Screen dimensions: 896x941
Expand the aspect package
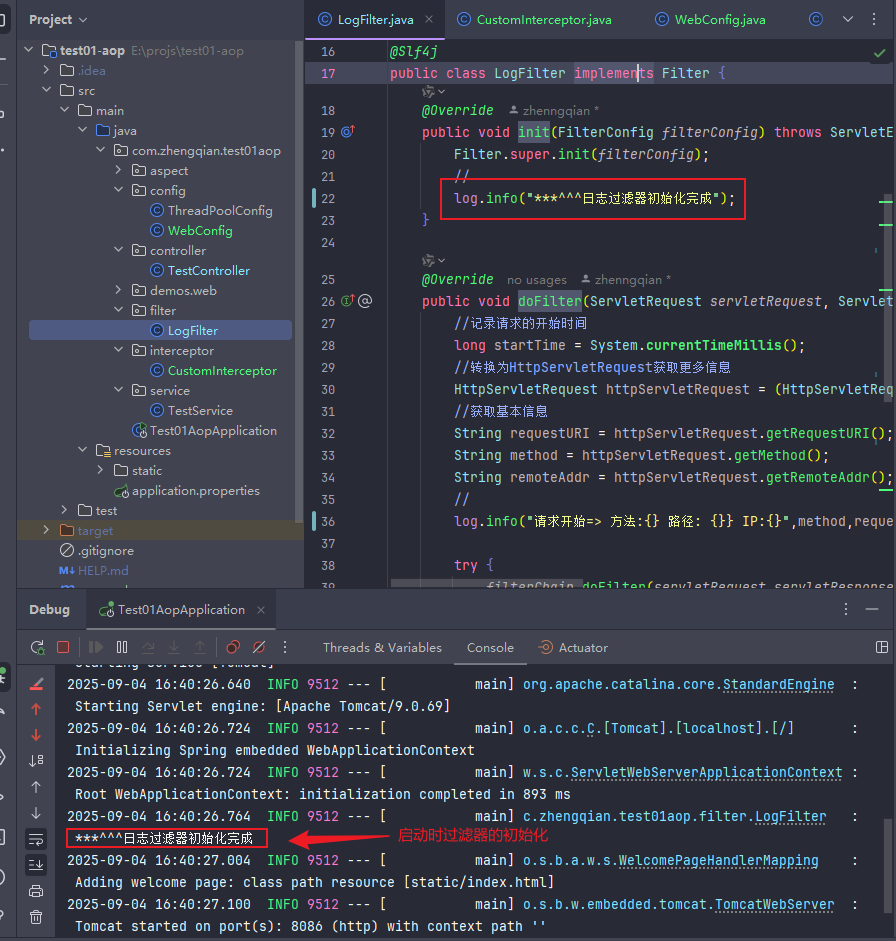click(118, 170)
